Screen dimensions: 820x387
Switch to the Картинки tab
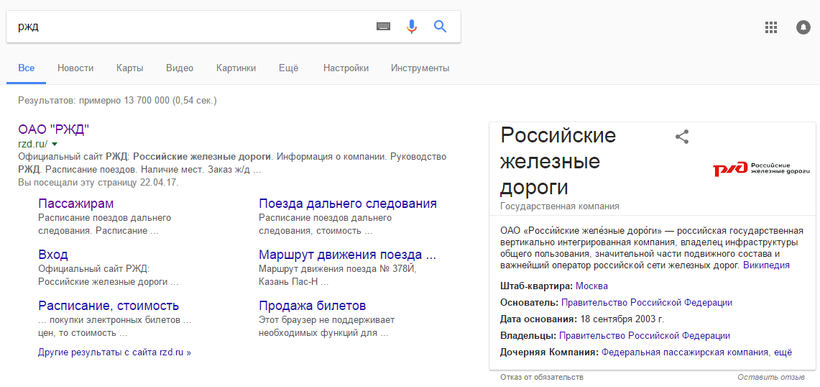pyautogui.click(x=236, y=68)
